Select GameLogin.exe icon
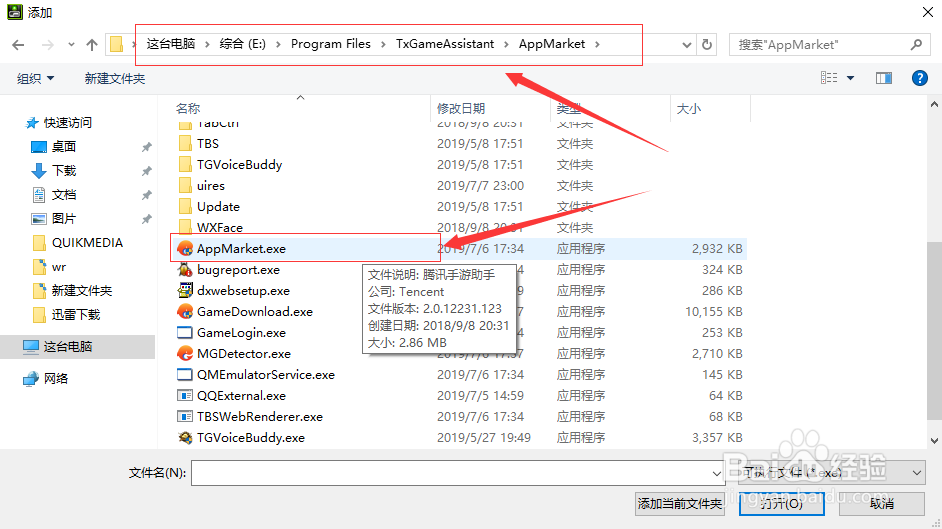This screenshot has width=942, height=529. point(185,333)
